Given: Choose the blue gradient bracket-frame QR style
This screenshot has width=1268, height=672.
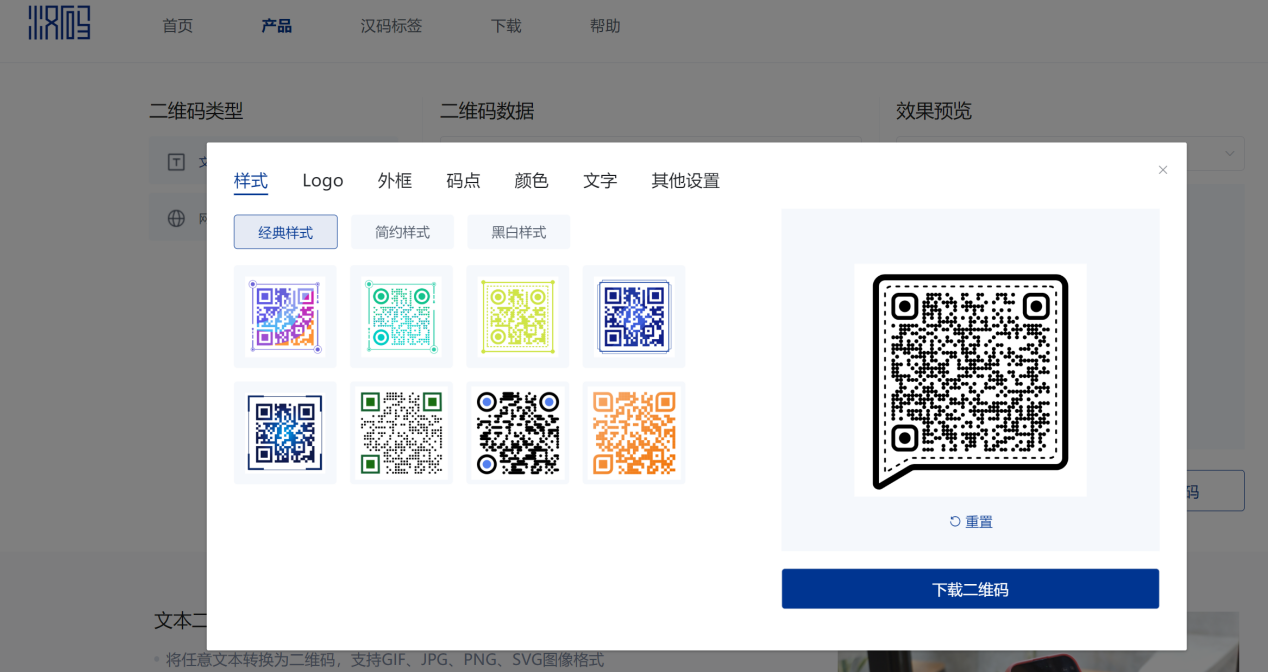Looking at the screenshot, I should [x=285, y=432].
